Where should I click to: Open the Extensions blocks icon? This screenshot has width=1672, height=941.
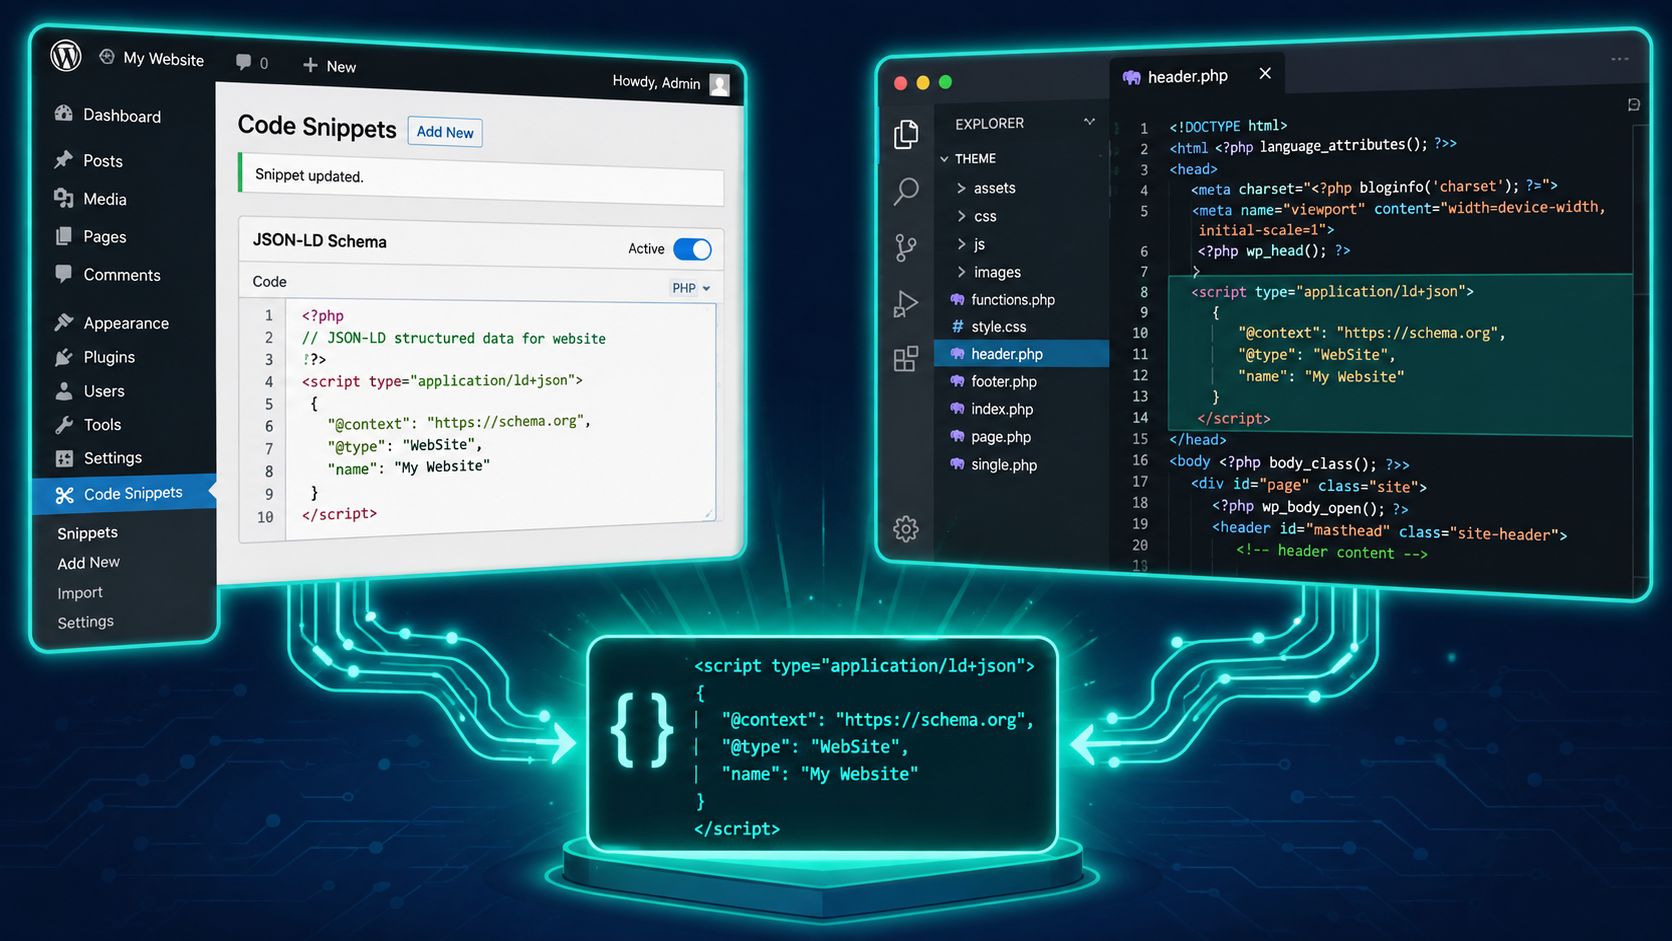(x=906, y=359)
